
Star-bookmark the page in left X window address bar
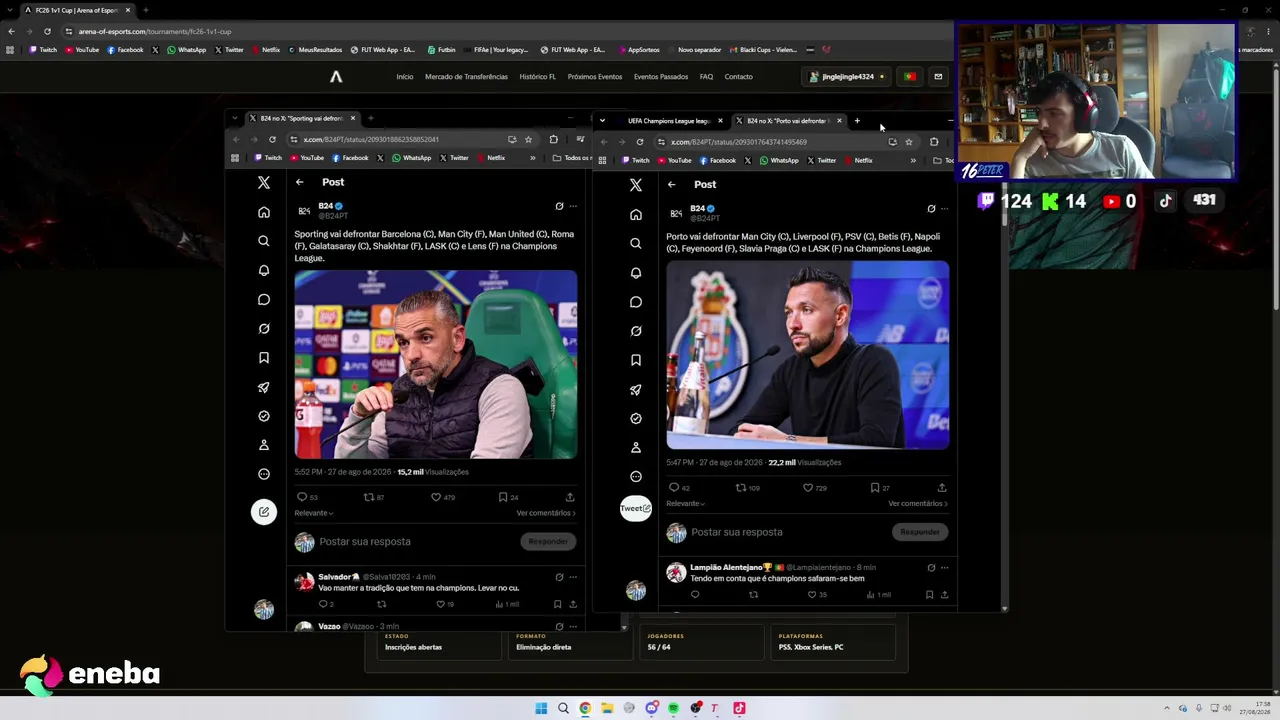[x=528, y=140]
